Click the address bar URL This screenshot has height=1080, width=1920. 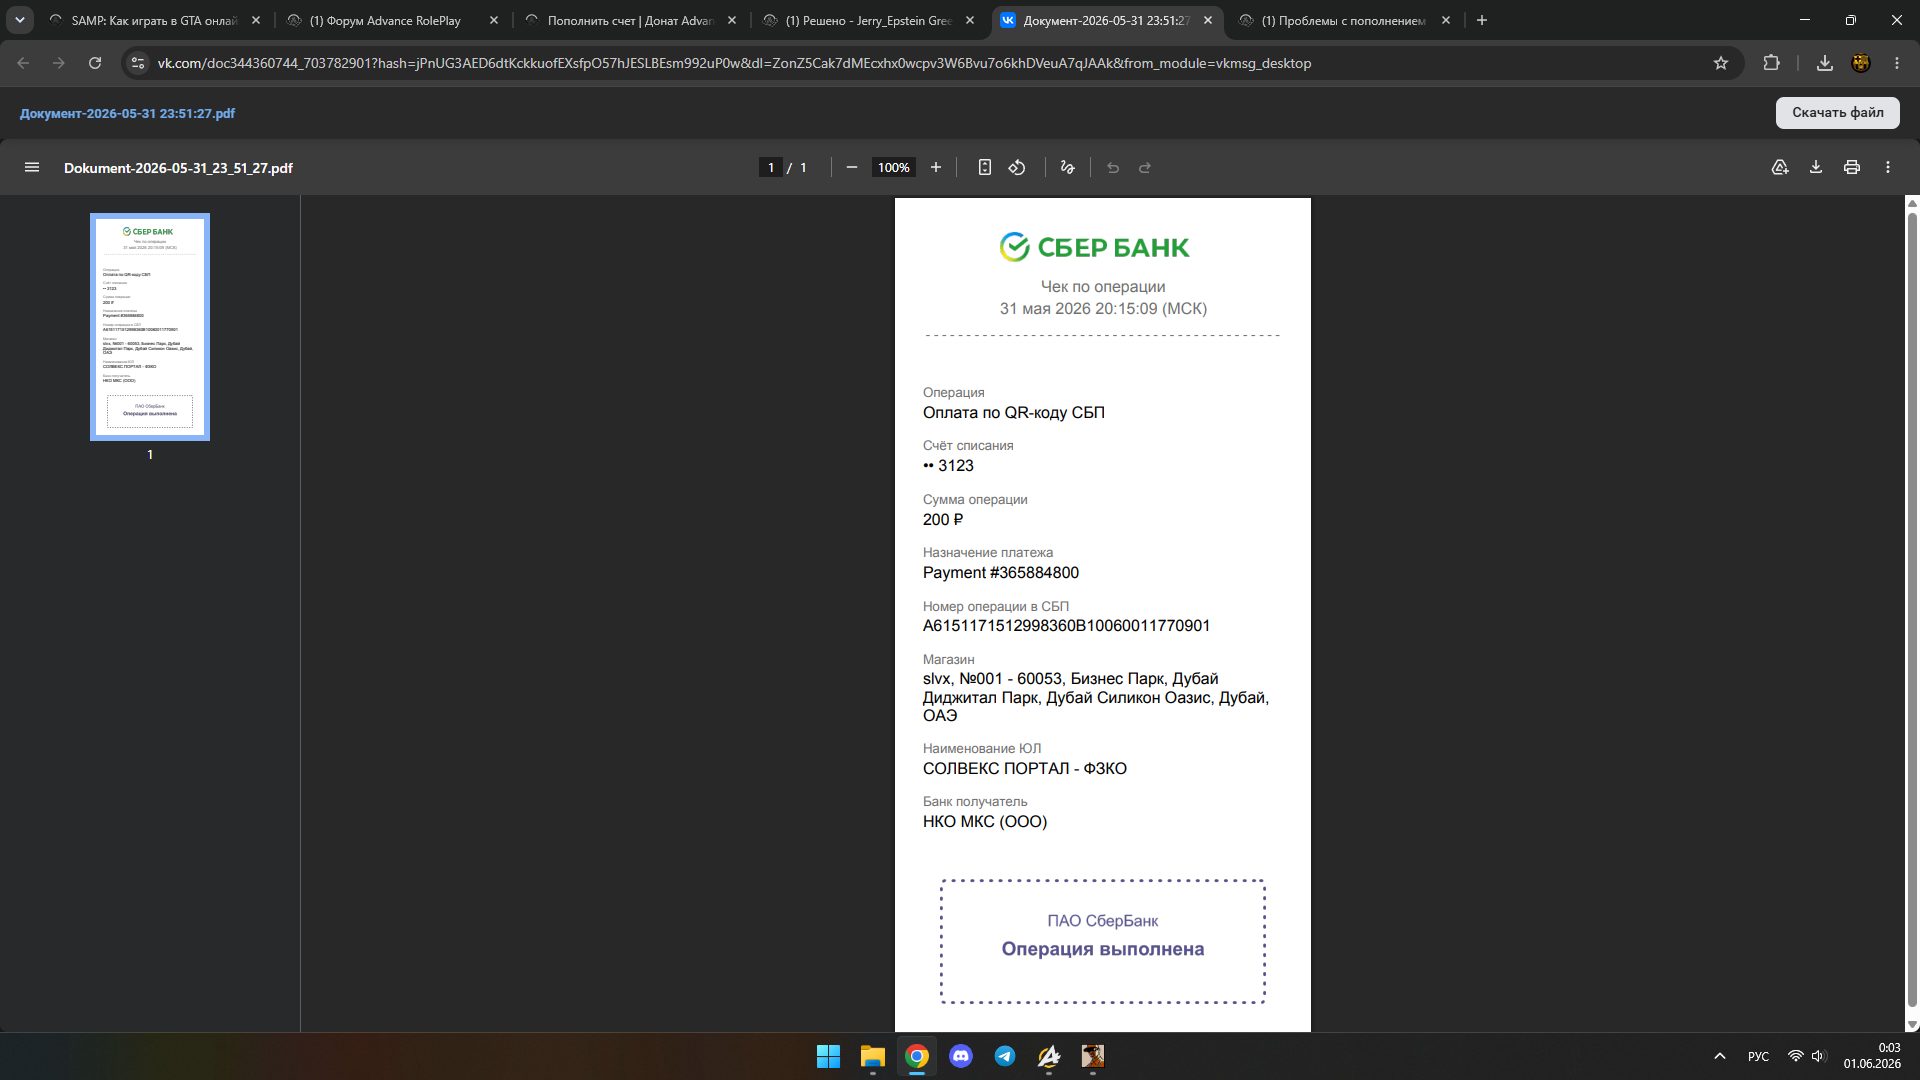[x=734, y=63]
